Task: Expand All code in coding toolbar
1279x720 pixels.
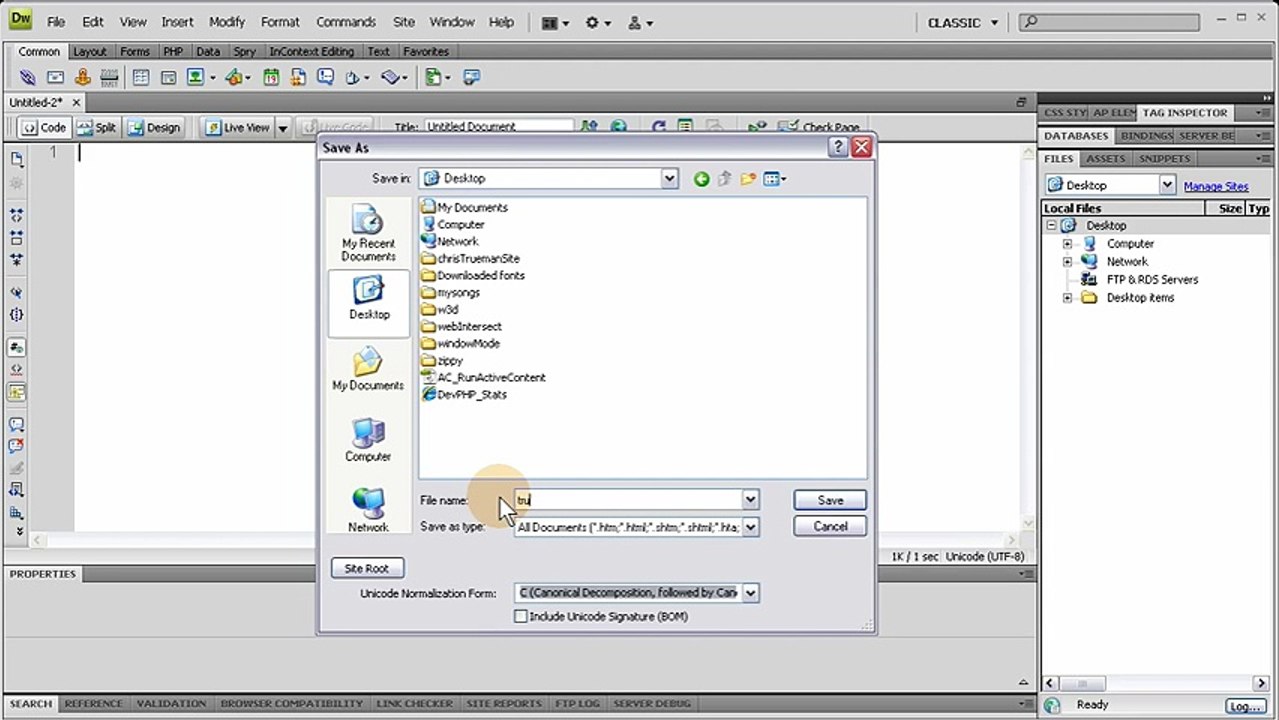Action: click(17, 259)
